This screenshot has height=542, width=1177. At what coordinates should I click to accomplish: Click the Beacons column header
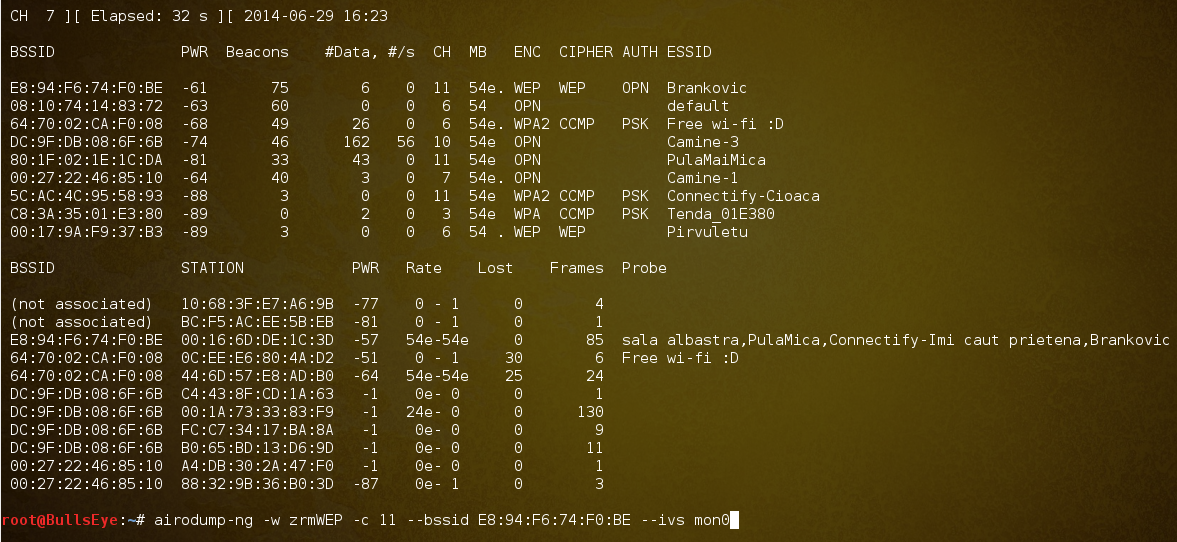(x=257, y=52)
